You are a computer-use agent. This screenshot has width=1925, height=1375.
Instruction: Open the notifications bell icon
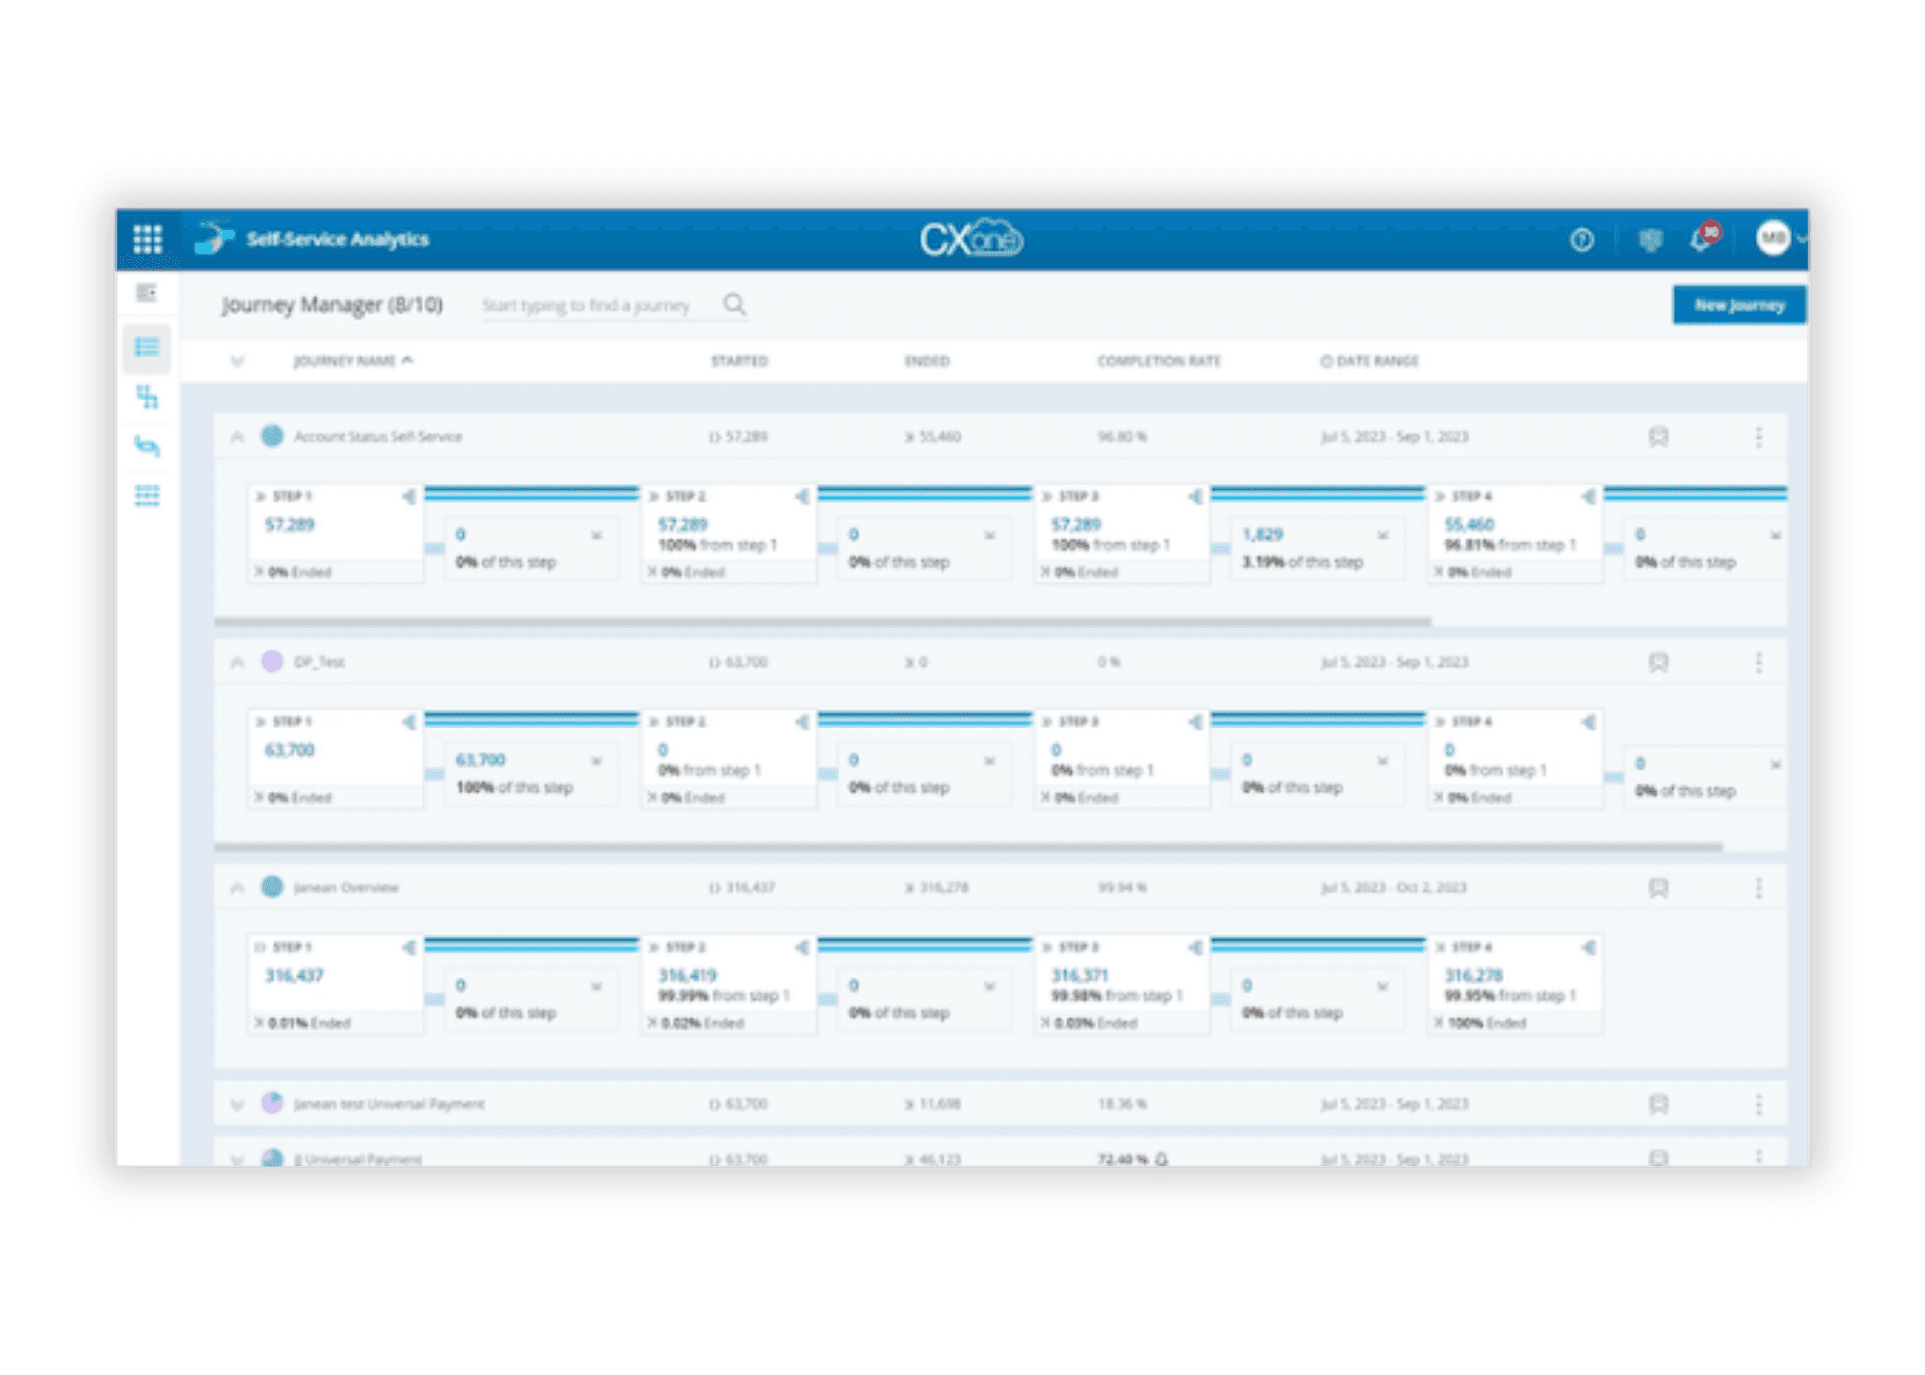pyautogui.click(x=1700, y=240)
